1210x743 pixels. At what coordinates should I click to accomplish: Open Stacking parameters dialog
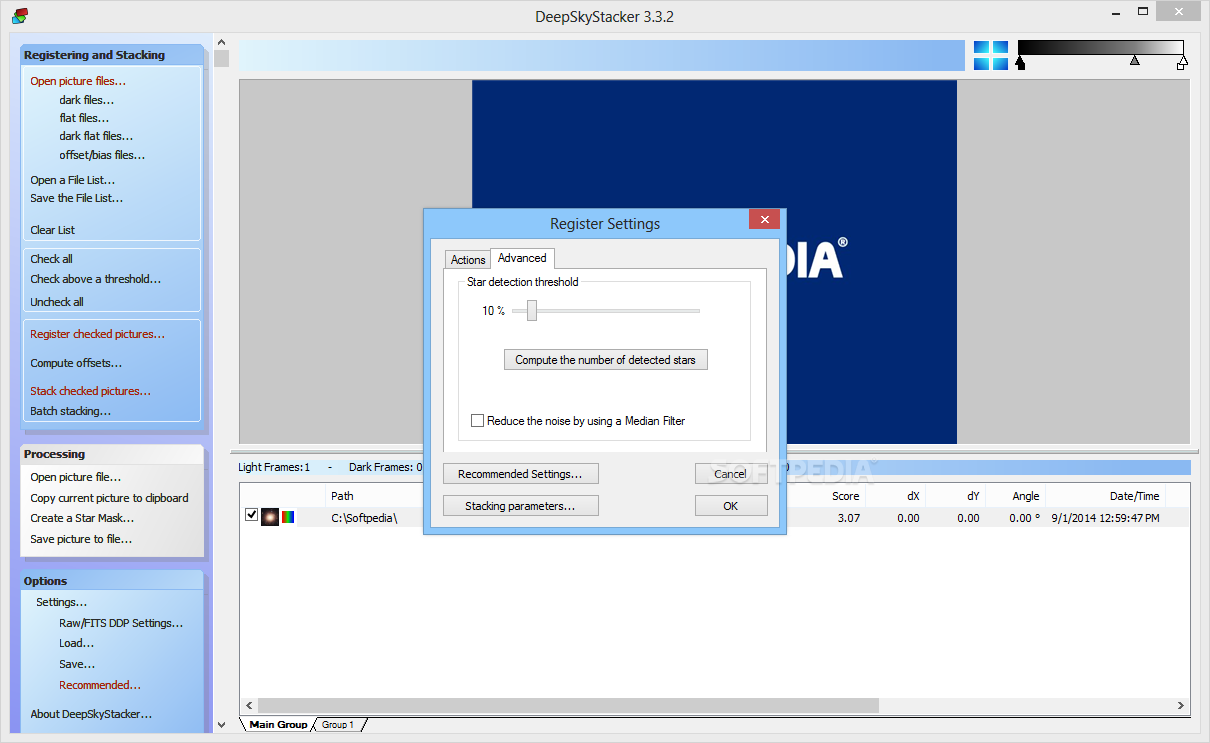pyautogui.click(x=520, y=506)
